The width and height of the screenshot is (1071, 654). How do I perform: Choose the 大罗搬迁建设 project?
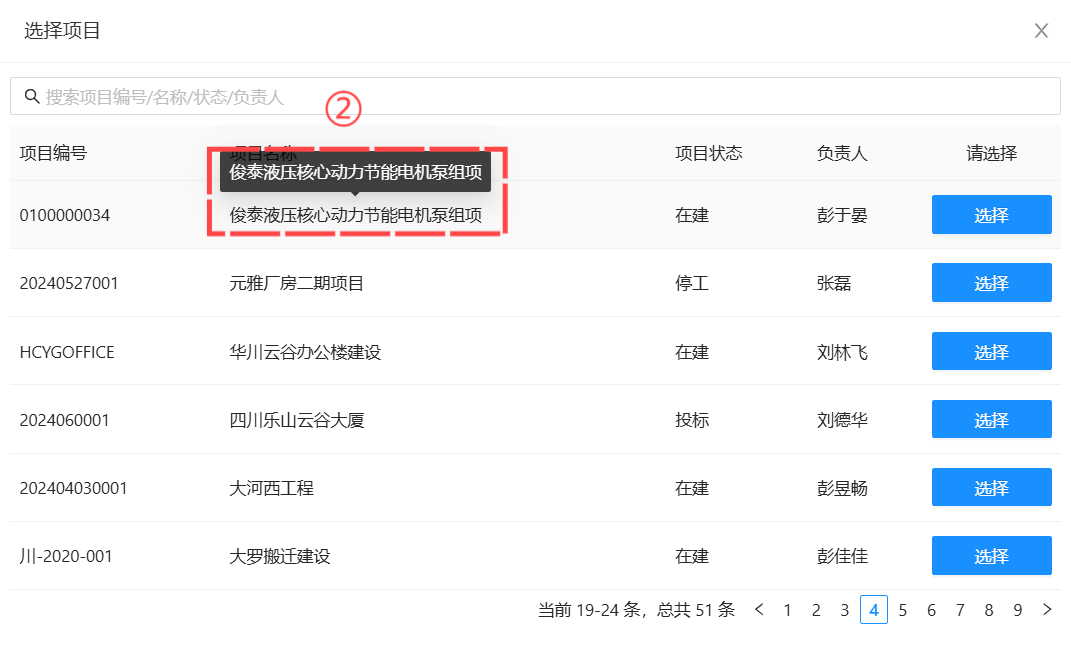click(x=991, y=556)
